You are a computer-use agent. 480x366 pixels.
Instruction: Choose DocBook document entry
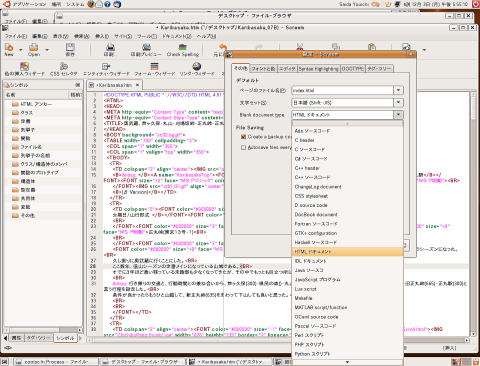pyautogui.click(x=347, y=215)
